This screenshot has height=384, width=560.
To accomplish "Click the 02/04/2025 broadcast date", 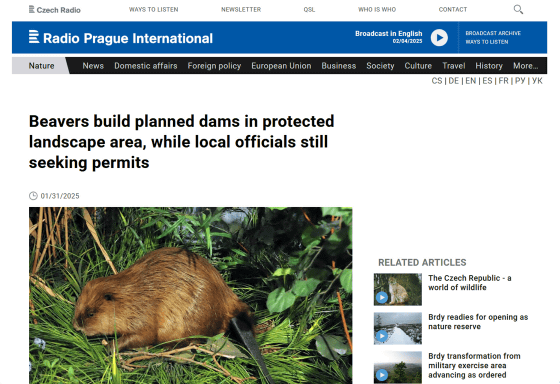I will pos(407,41).
